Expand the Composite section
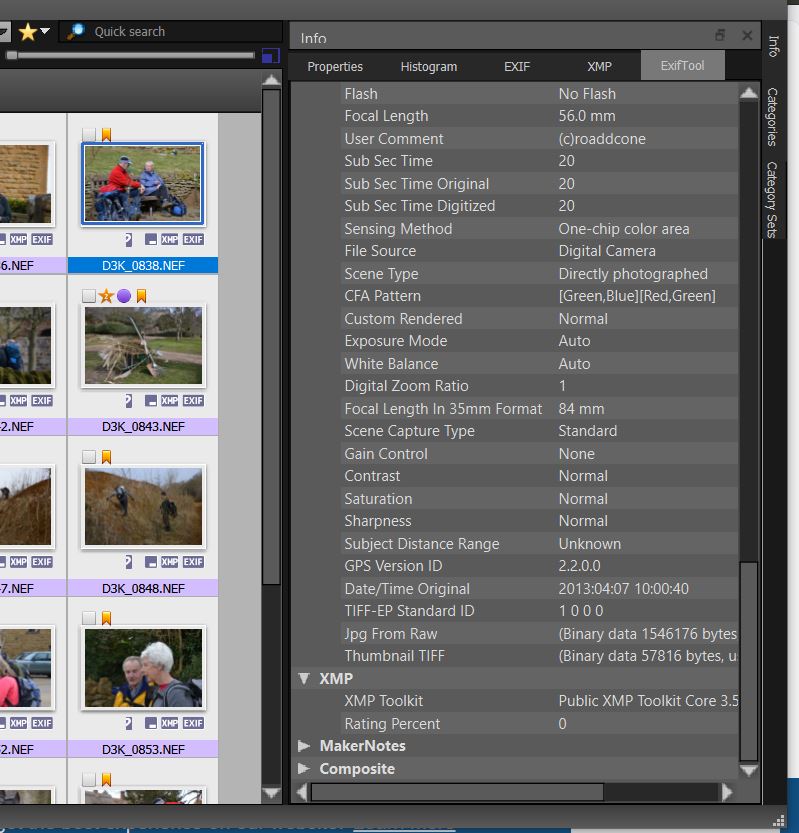The height and width of the screenshot is (833, 799). pos(304,769)
